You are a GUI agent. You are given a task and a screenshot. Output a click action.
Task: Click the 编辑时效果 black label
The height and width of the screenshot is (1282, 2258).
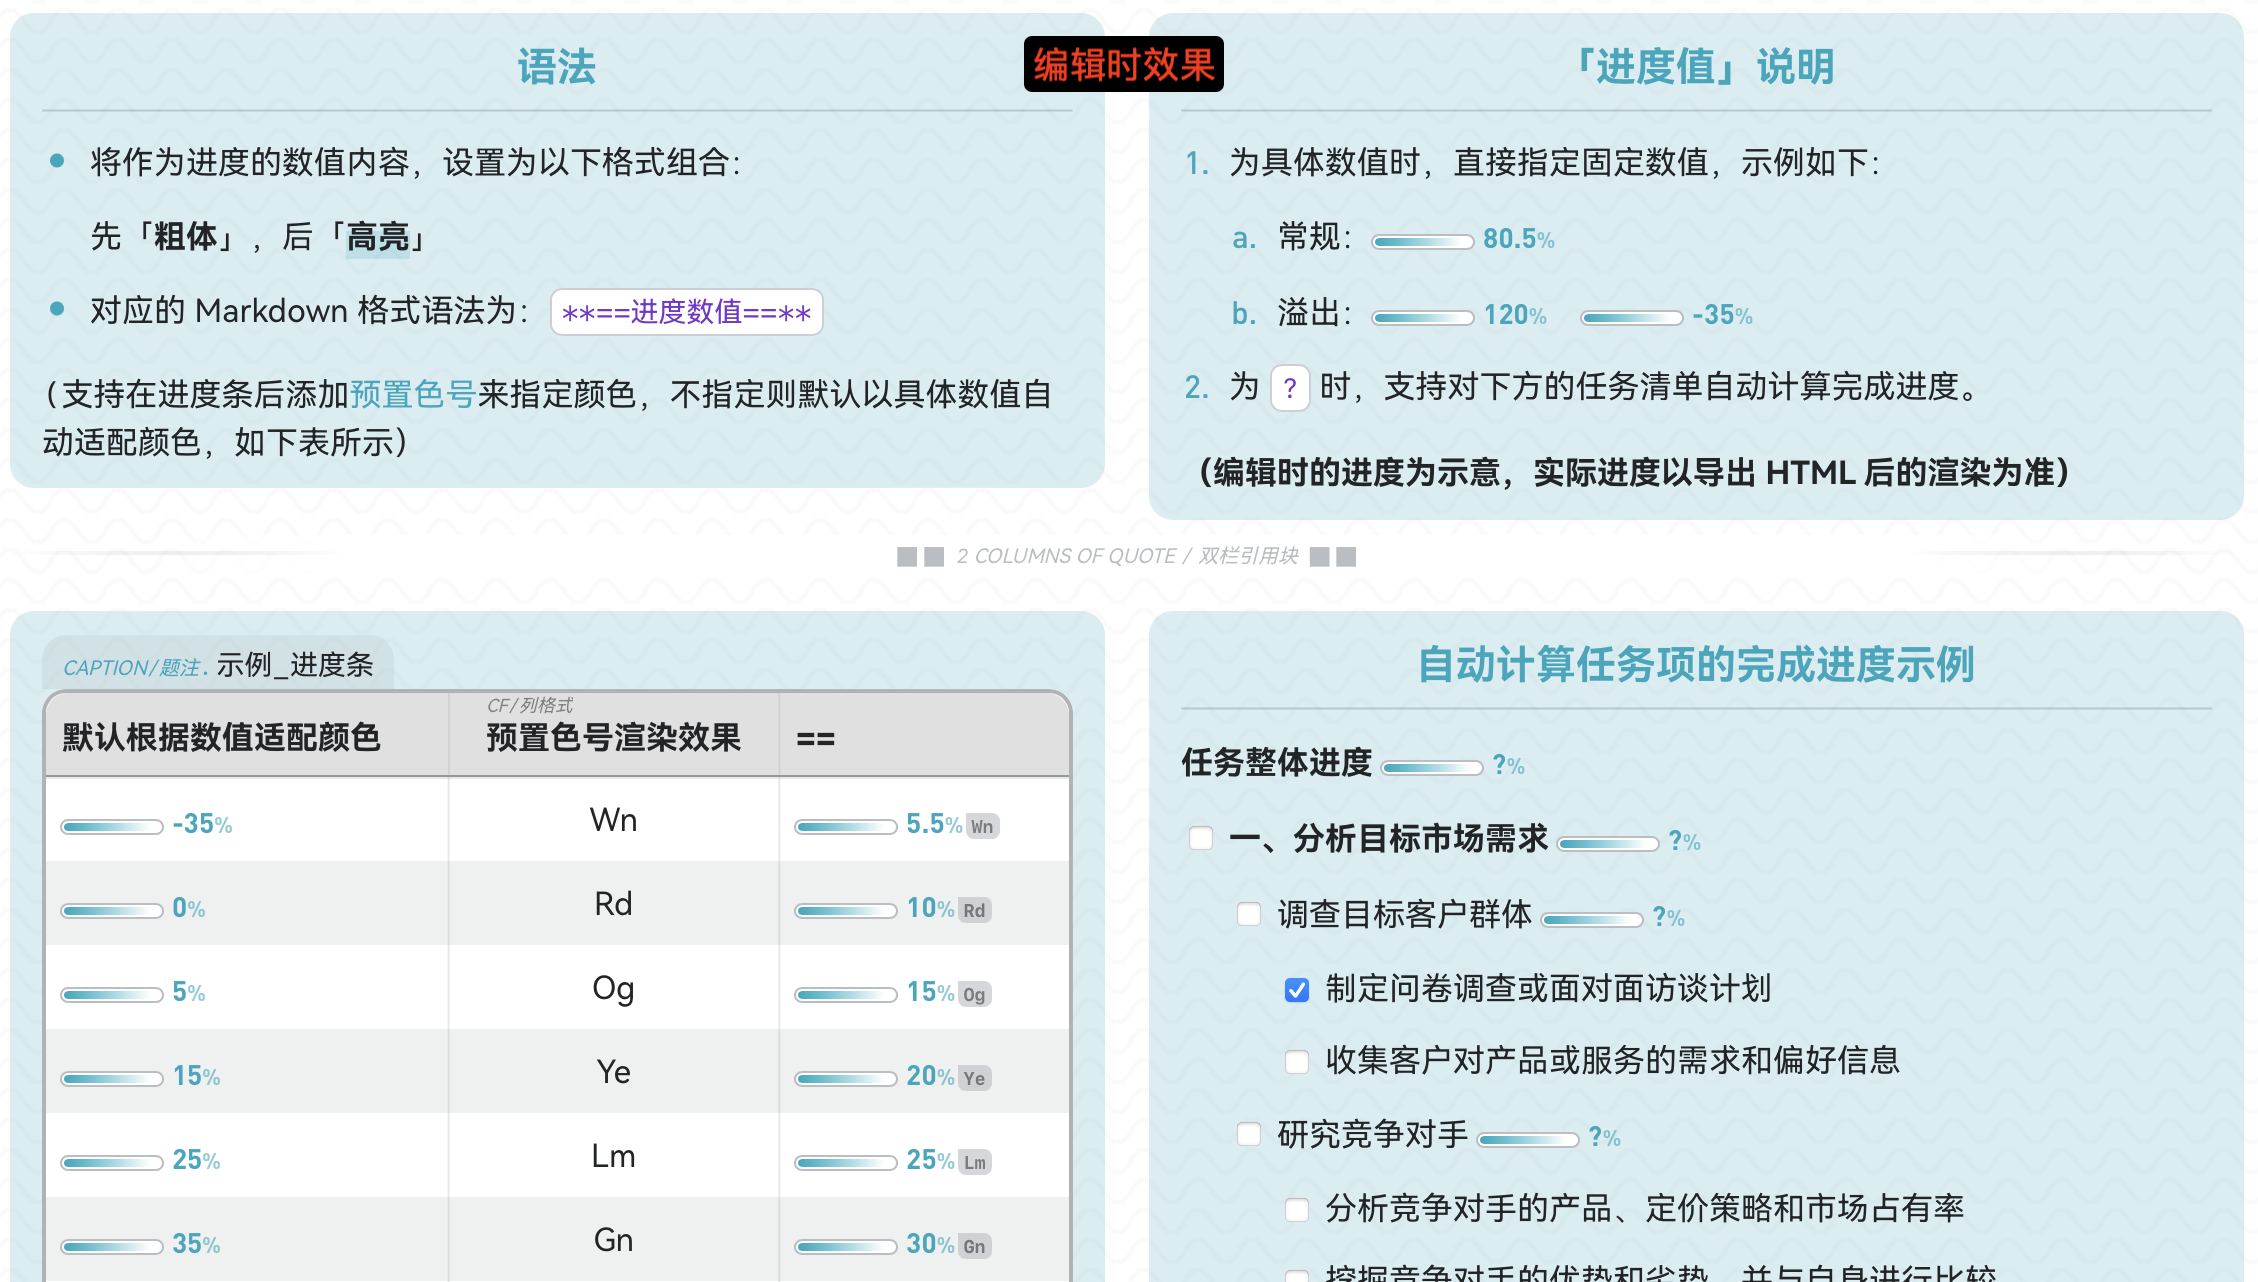1123,65
